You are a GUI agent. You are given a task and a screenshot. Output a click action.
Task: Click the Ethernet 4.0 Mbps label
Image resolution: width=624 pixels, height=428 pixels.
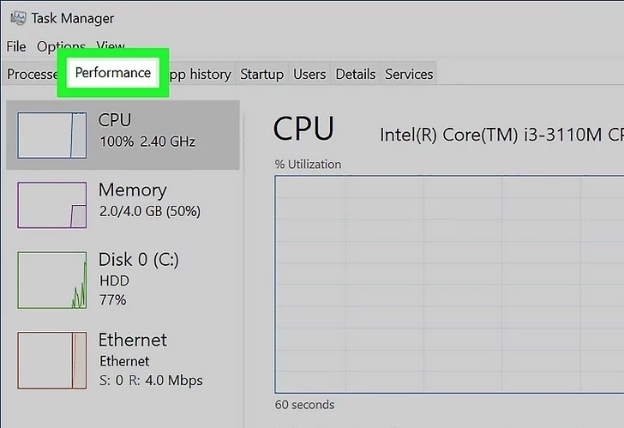(x=150, y=359)
